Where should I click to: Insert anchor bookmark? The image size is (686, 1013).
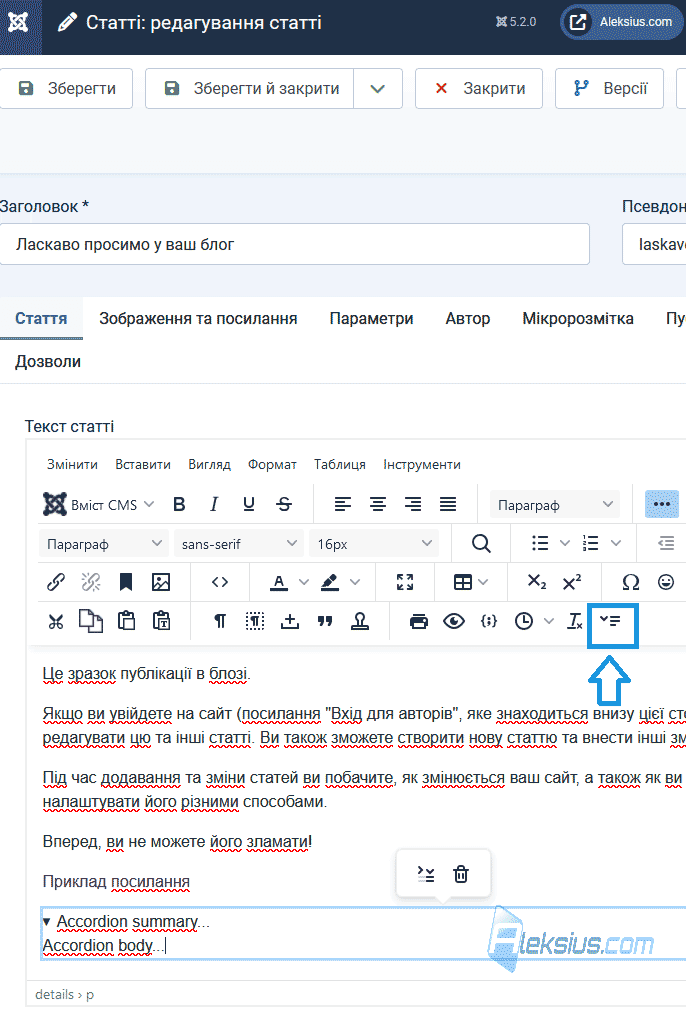[x=126, y=582]
